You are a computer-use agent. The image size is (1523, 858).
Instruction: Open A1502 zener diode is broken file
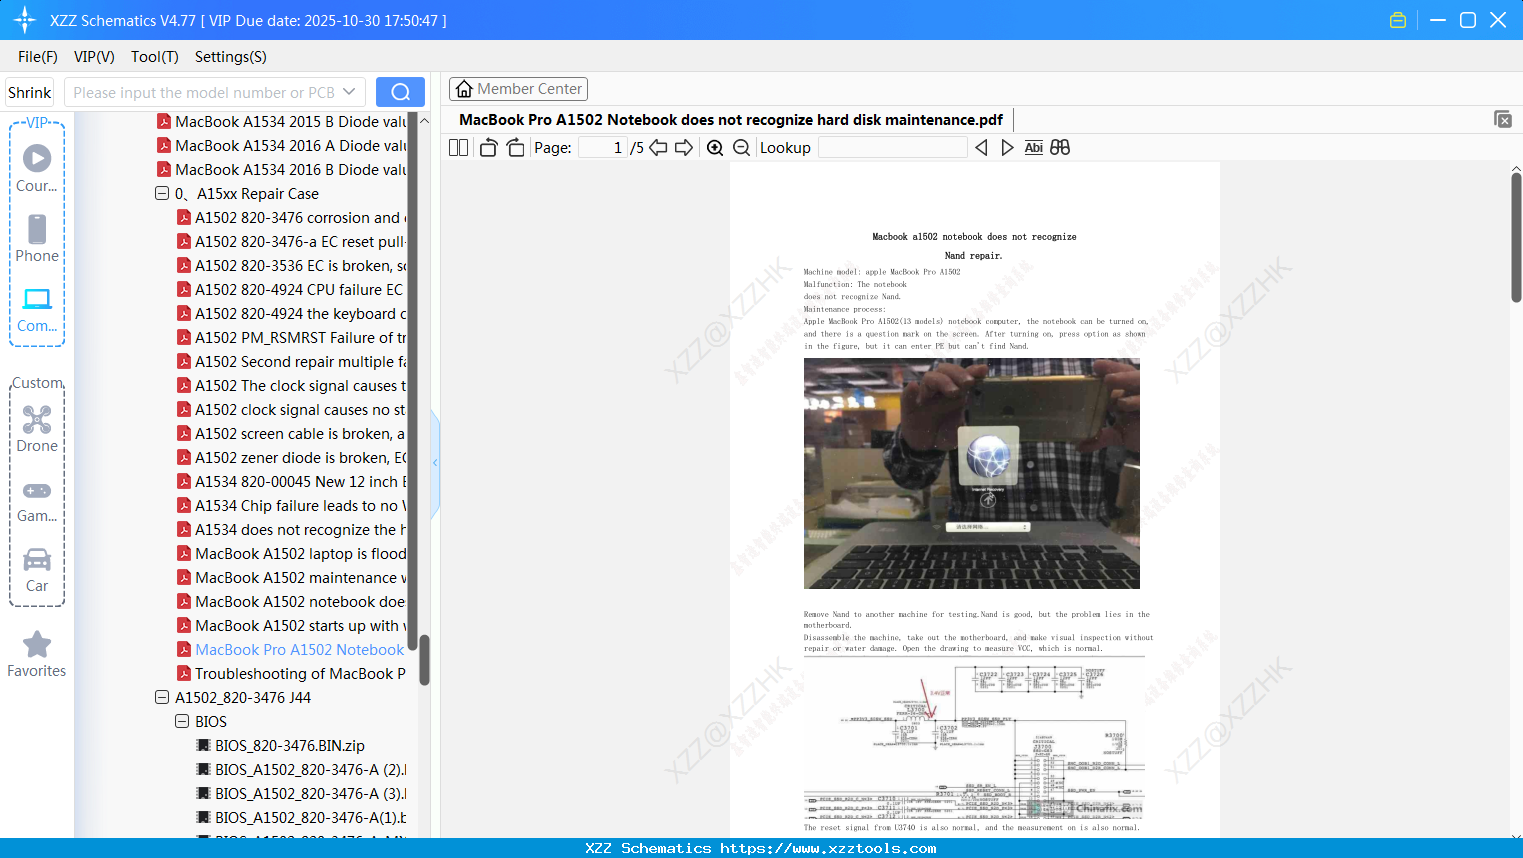point(292,458)
